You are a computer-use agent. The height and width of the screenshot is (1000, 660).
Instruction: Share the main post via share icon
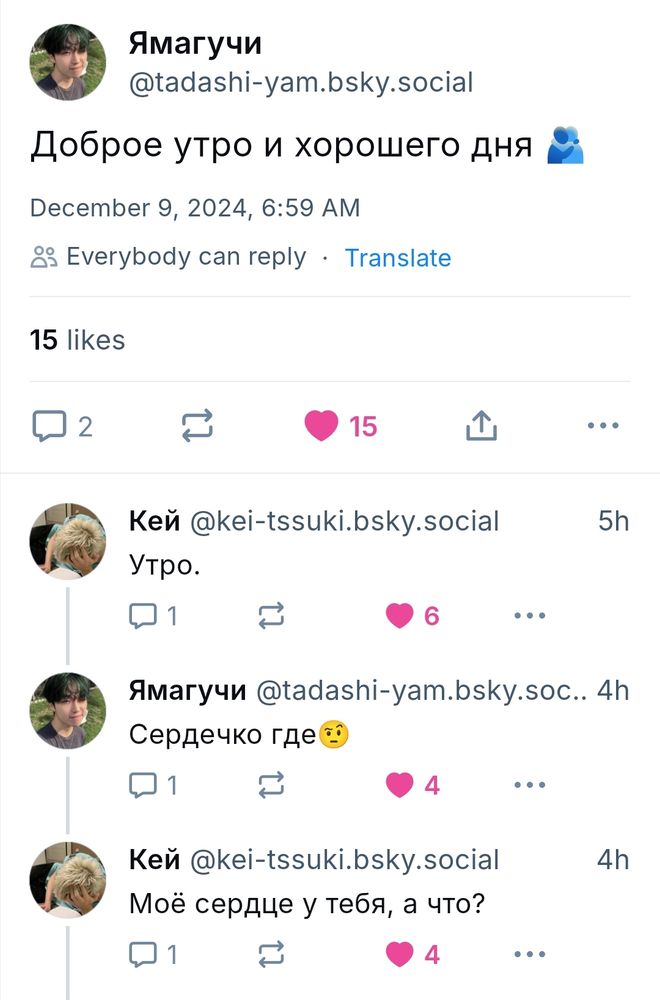click(x=481, y=427)
